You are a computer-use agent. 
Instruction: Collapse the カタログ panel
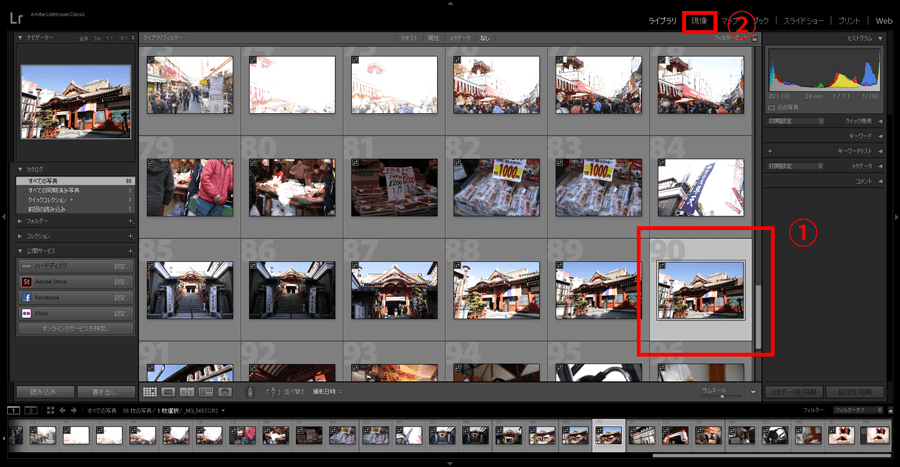tap(20, 169)
